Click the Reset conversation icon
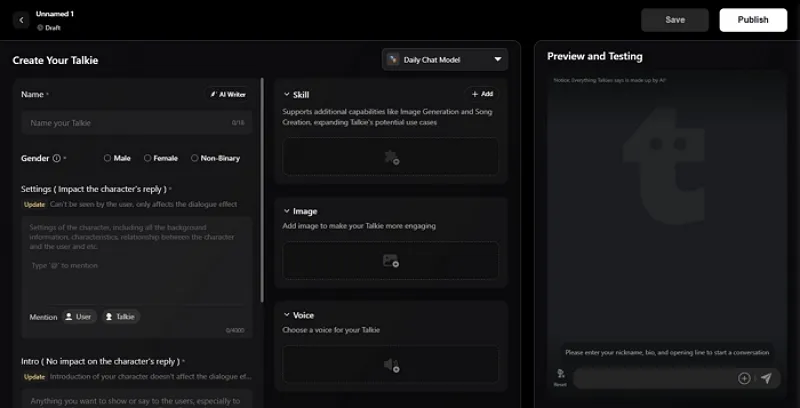This screenshot has height=408, width=800. (560, 377)
